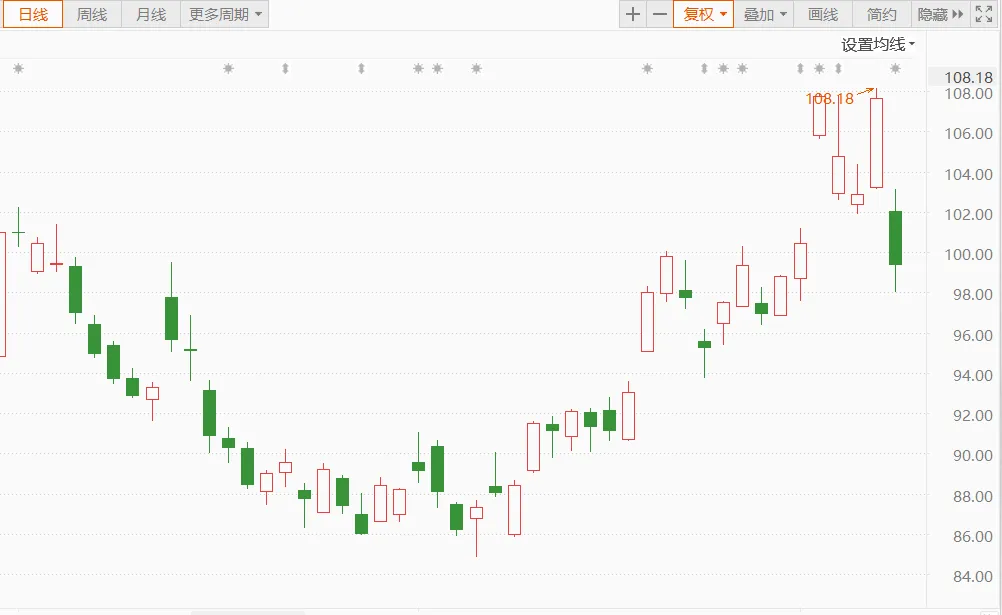The width and height of the screenshot is (1002, 615).
Task: Click the double-arrow 隐藏 button
Action: [x=940, y=14]
